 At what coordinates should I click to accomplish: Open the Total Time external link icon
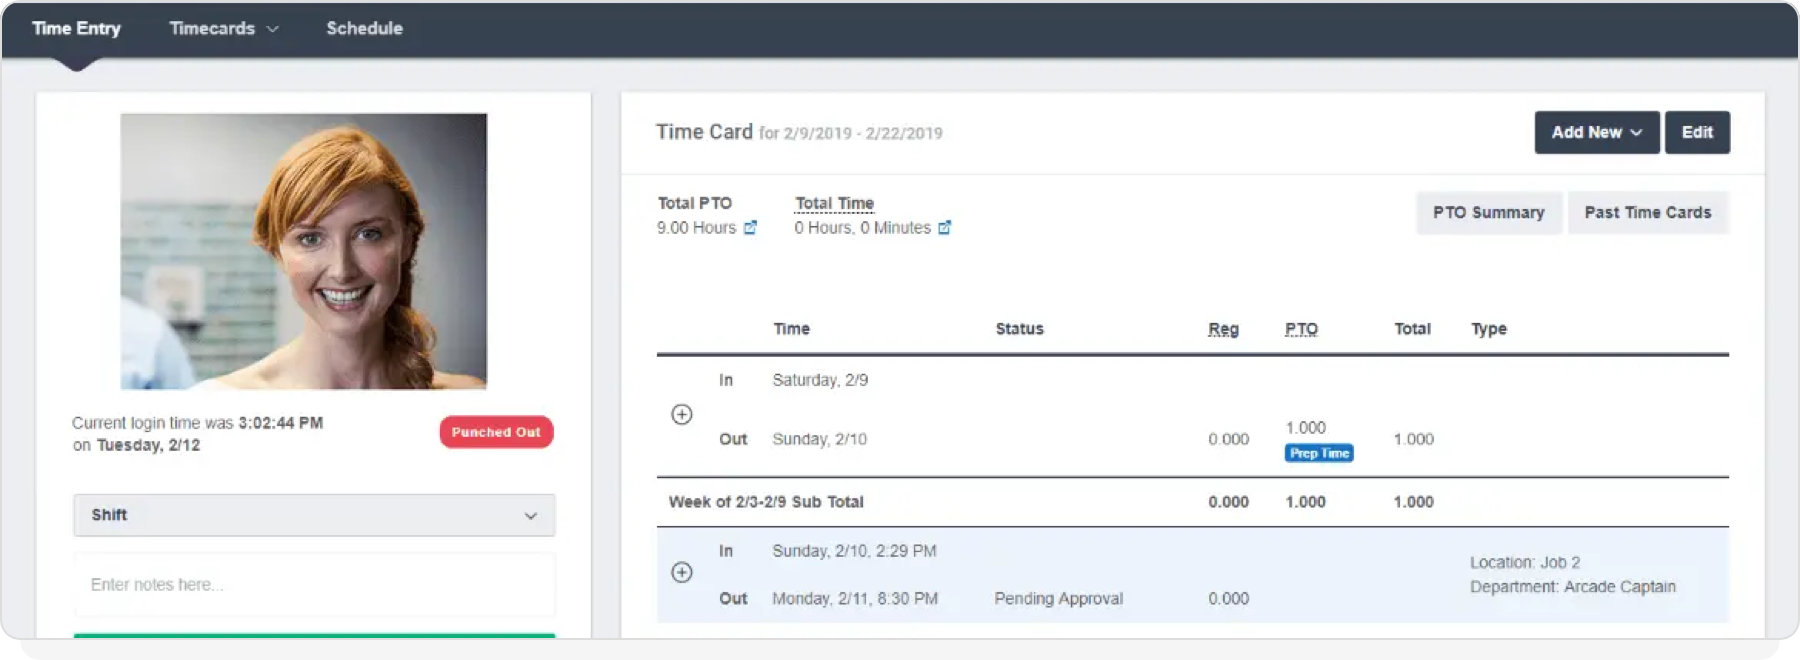pyautogui.click(x=944, y=228)
